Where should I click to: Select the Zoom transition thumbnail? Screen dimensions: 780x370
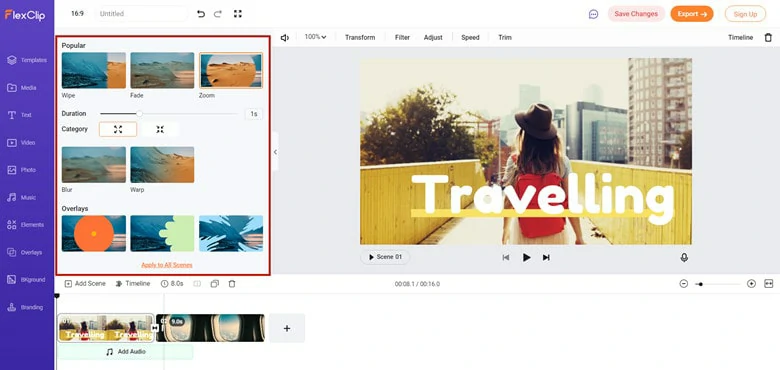pos(231,71)
